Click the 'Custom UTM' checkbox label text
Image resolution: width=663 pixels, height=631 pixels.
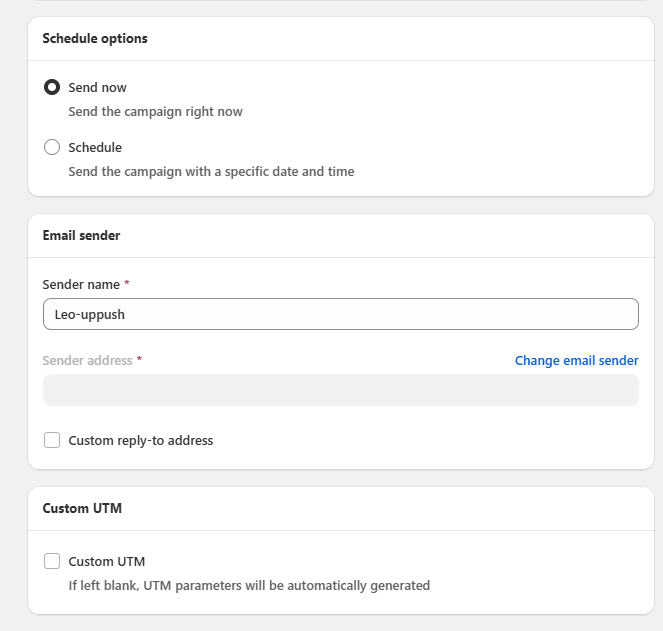point(106,562)
